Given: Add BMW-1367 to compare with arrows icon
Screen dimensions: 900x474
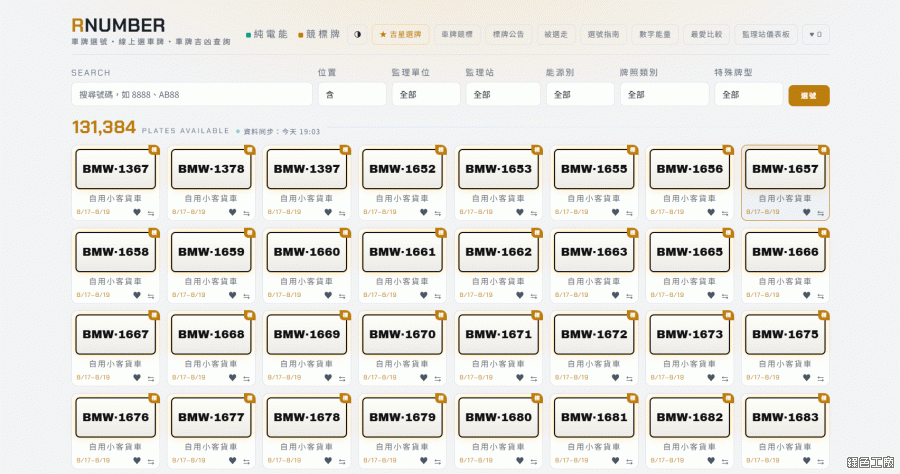Looking at the screenshot, I should click(x=151, y=213).
